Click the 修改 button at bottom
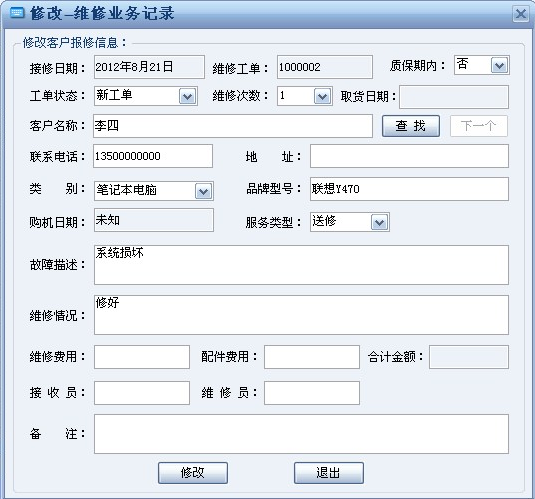This screenshot has height=499, width=535. point(193,473)
